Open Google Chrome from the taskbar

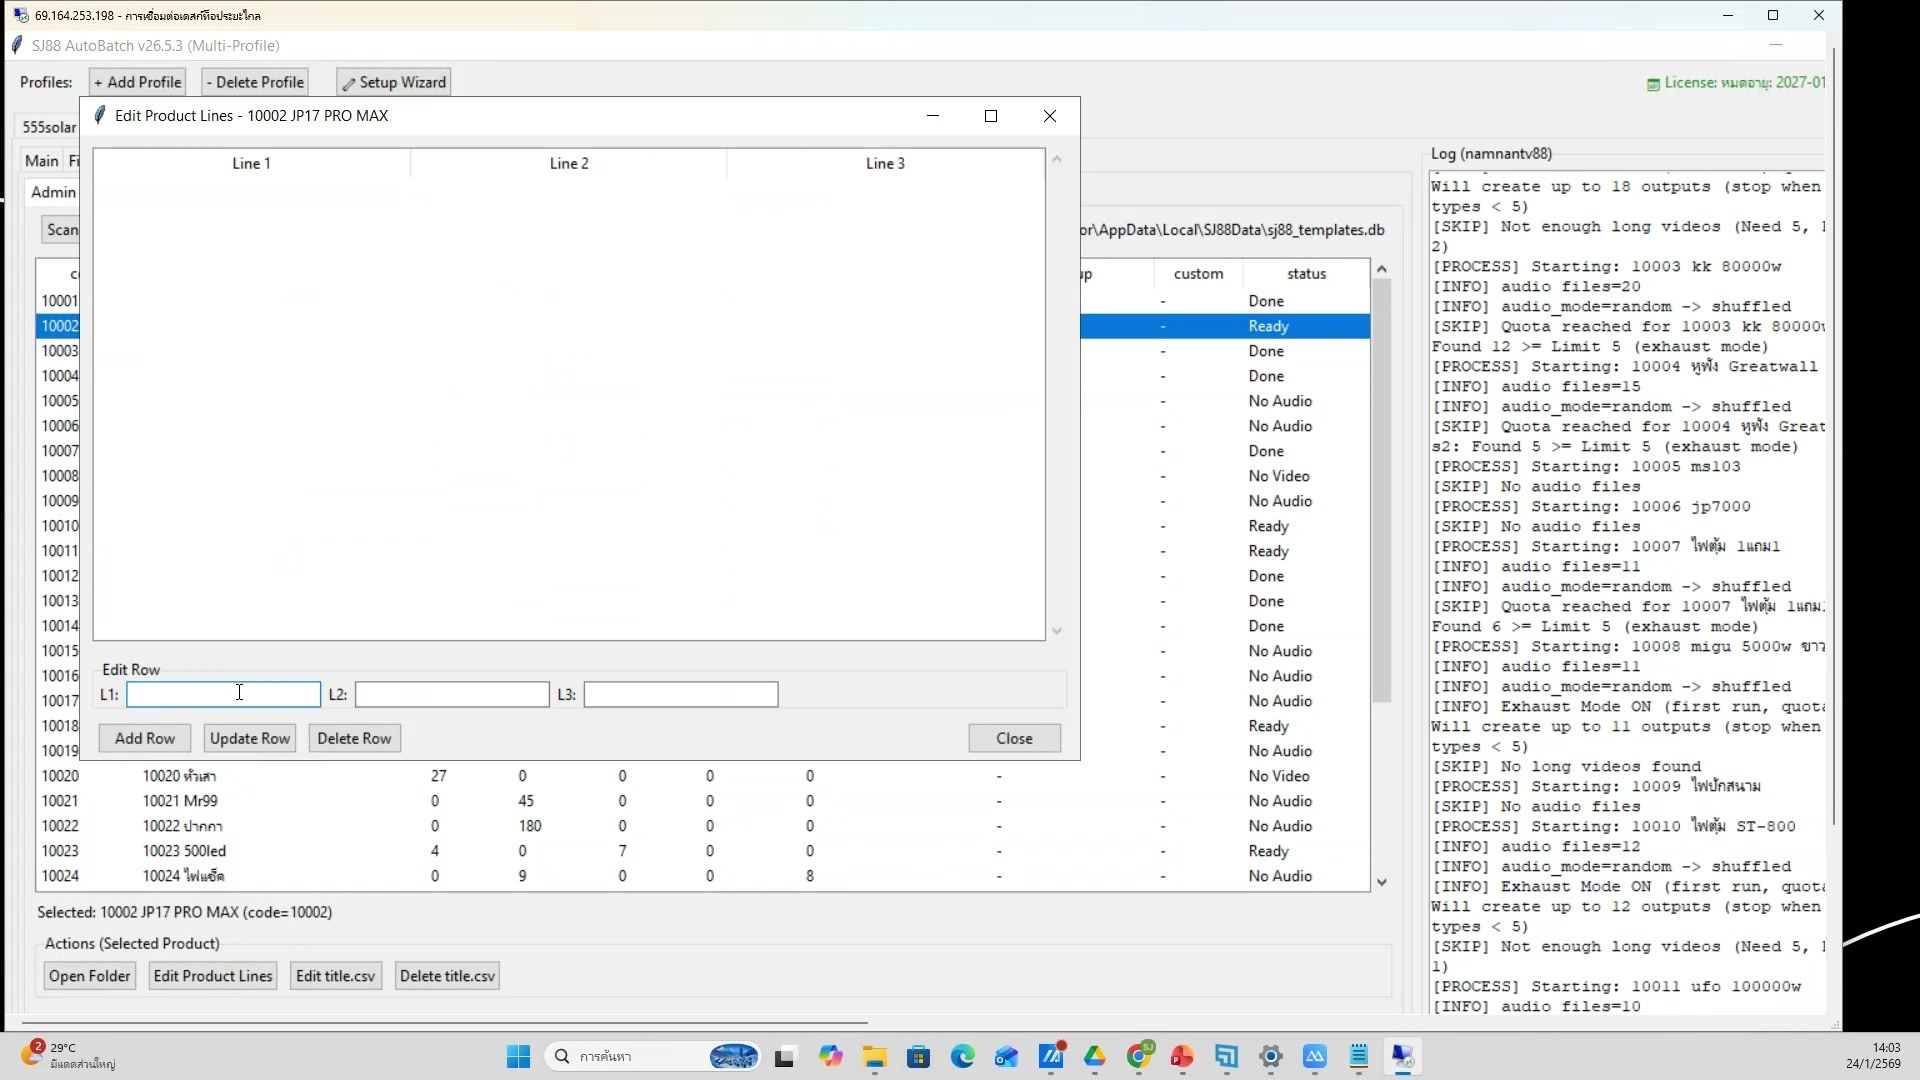1139,1057
